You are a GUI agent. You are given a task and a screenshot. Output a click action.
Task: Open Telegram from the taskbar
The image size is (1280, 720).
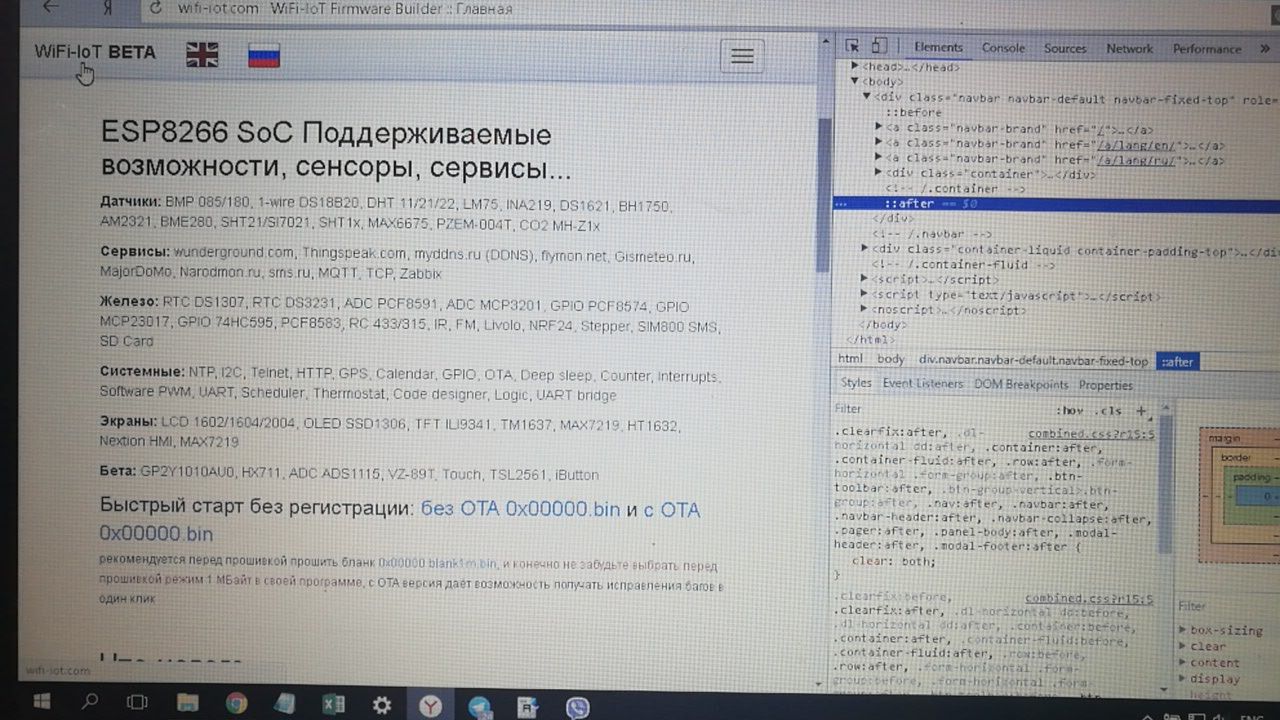pyautogui.click(x=480, y=706)
